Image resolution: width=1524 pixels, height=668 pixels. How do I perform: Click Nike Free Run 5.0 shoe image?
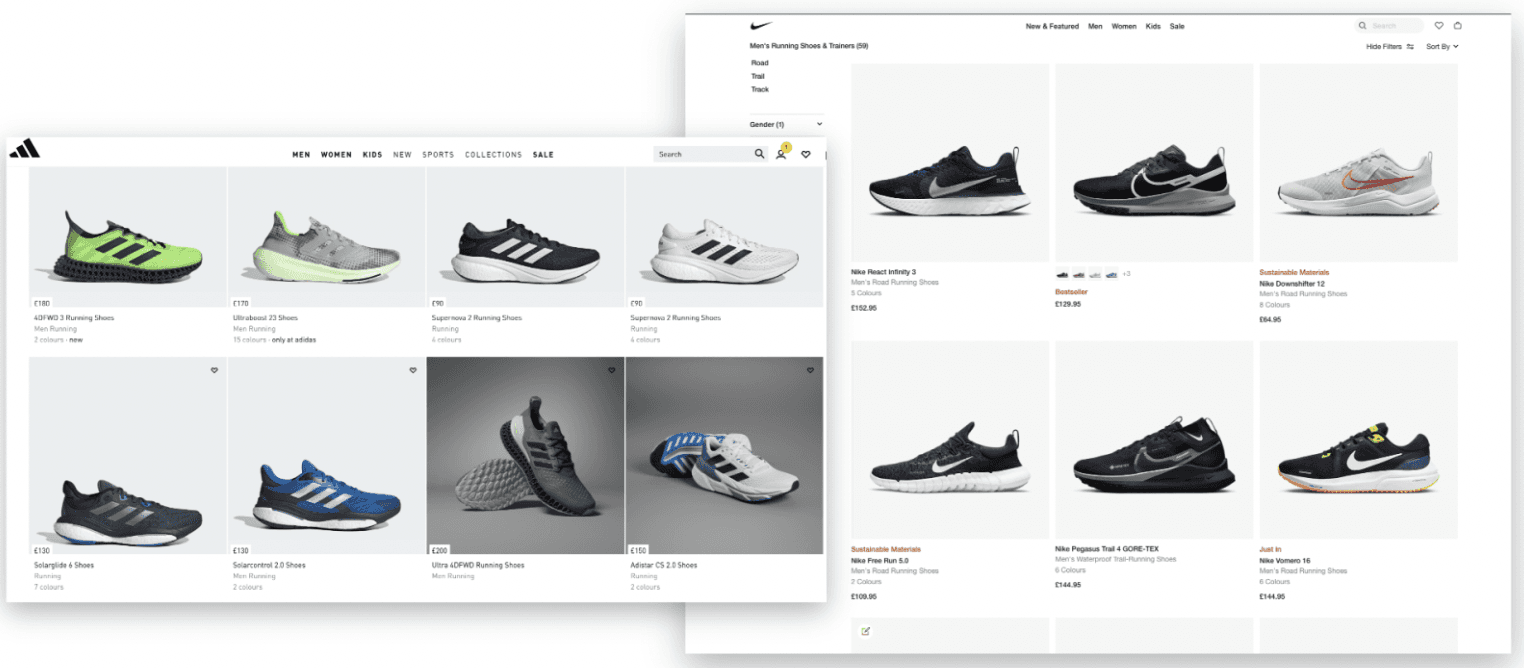click(950, 440)
